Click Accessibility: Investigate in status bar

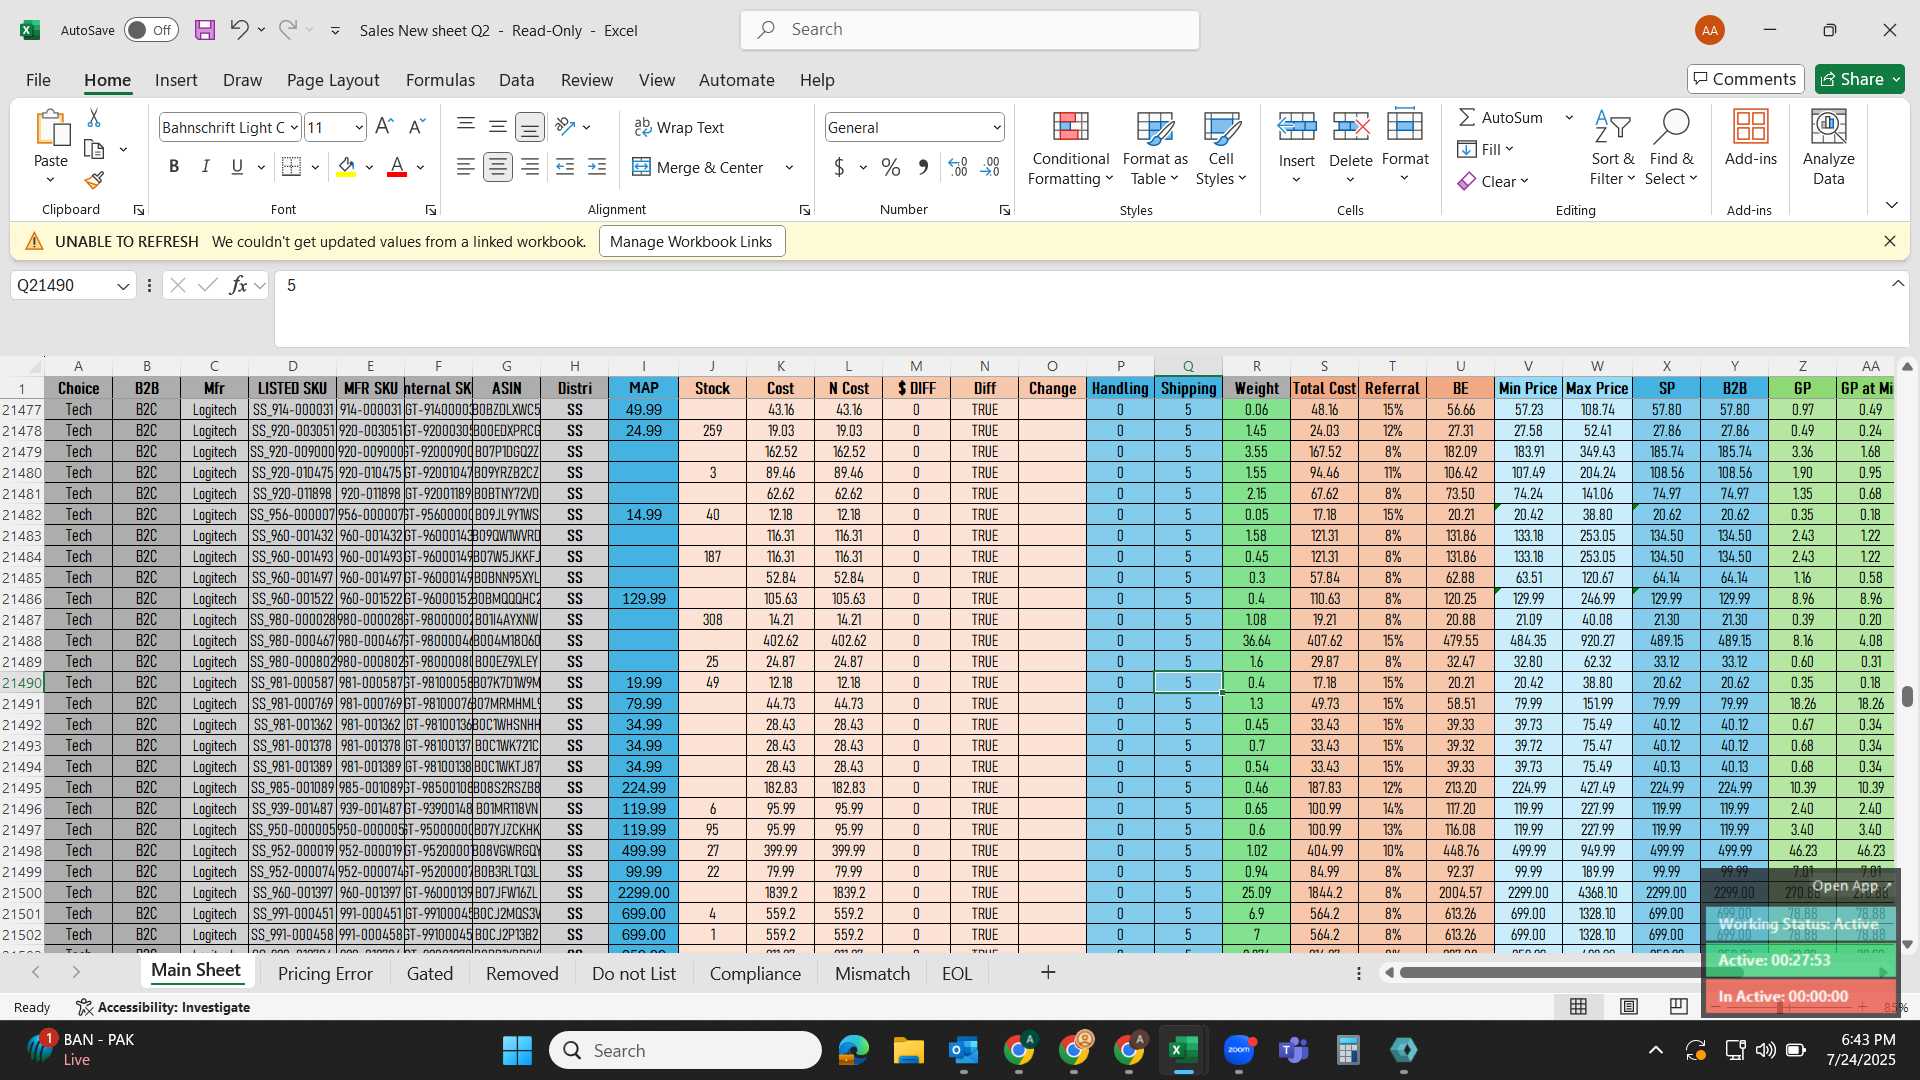(x=163, y=1007)
